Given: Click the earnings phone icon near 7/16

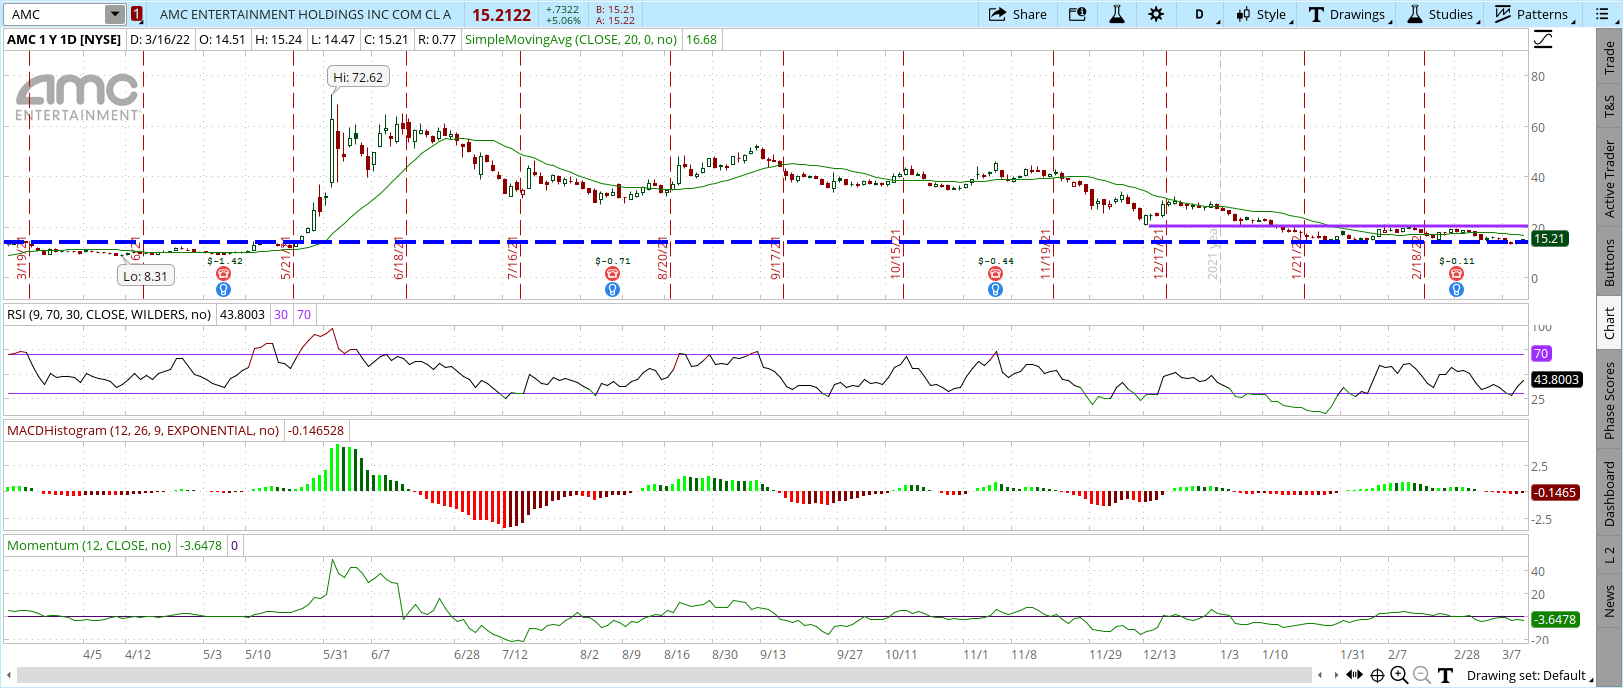Looking at the screenshot, I should pyautogui.click(x=612, y=274).
